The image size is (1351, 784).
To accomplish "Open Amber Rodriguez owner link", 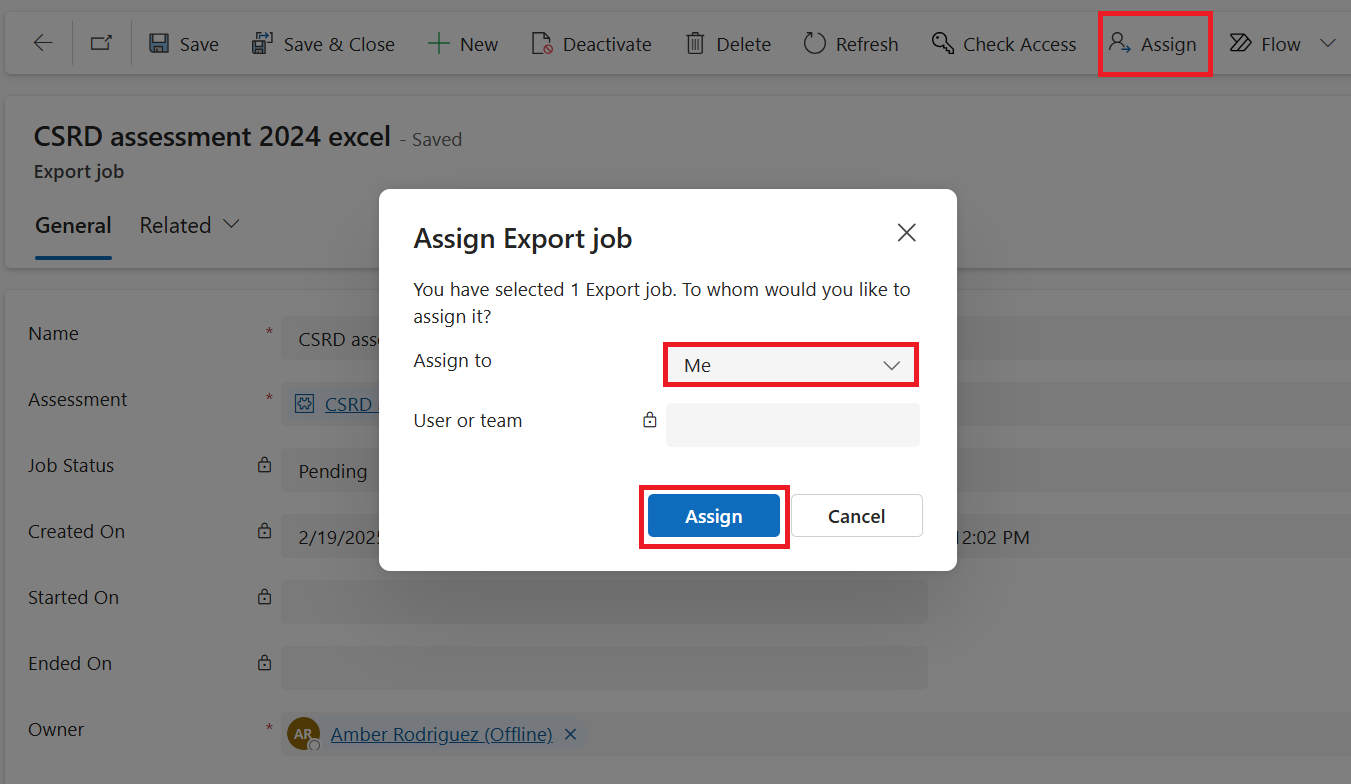I will coord(441,734).
